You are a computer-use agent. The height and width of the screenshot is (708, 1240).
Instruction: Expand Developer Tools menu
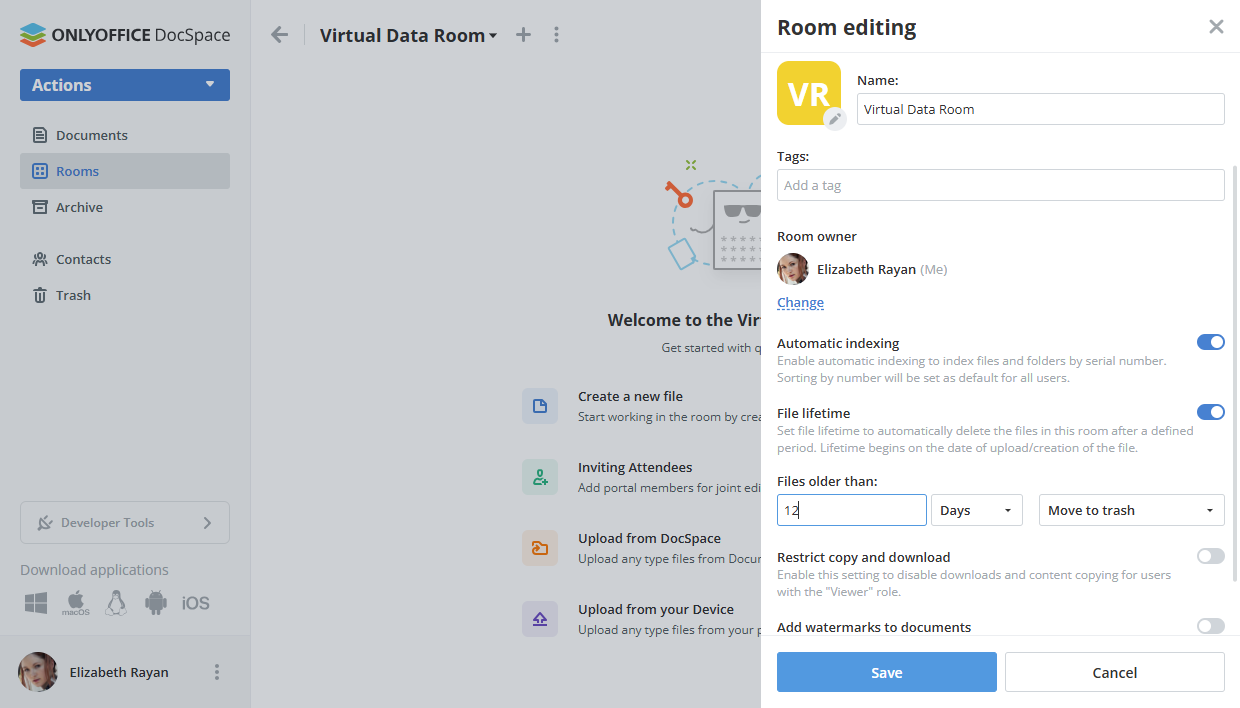click(x=125, y=522)
